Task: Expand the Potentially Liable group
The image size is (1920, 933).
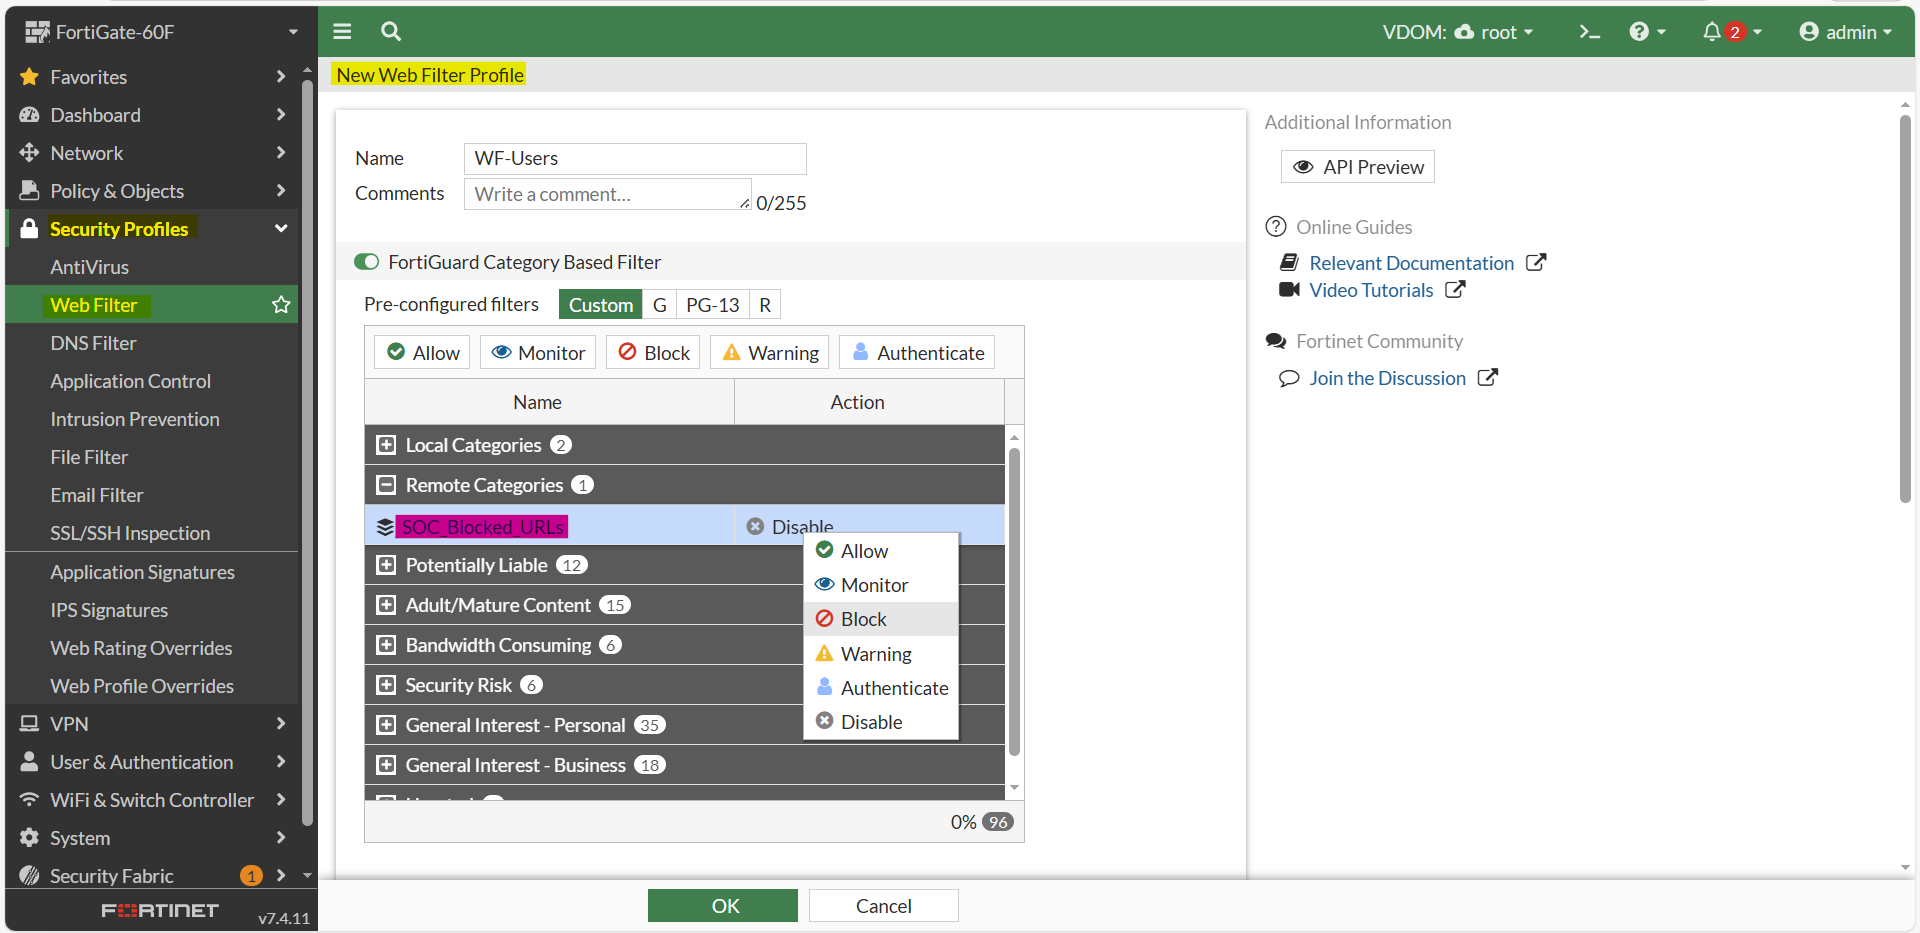Action: (386, 565)
